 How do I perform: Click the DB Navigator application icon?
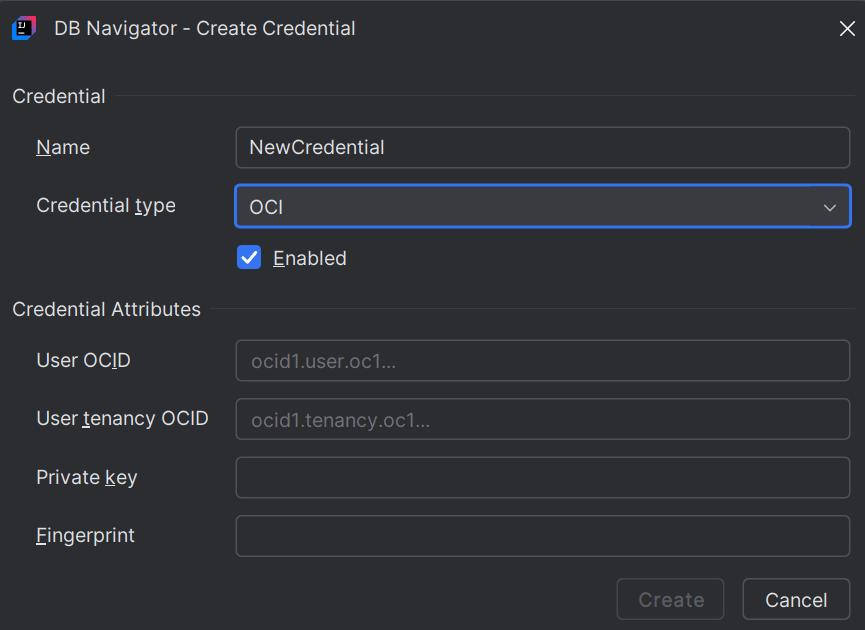(24, 28)
